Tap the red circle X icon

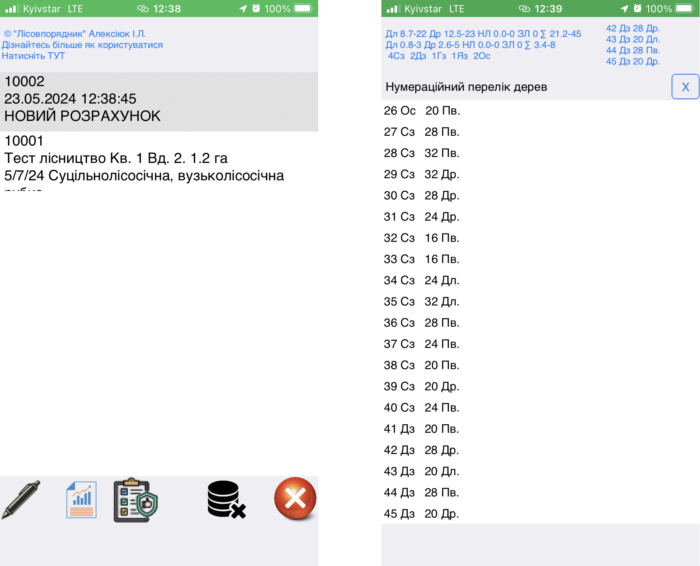(x=295, y=498)
